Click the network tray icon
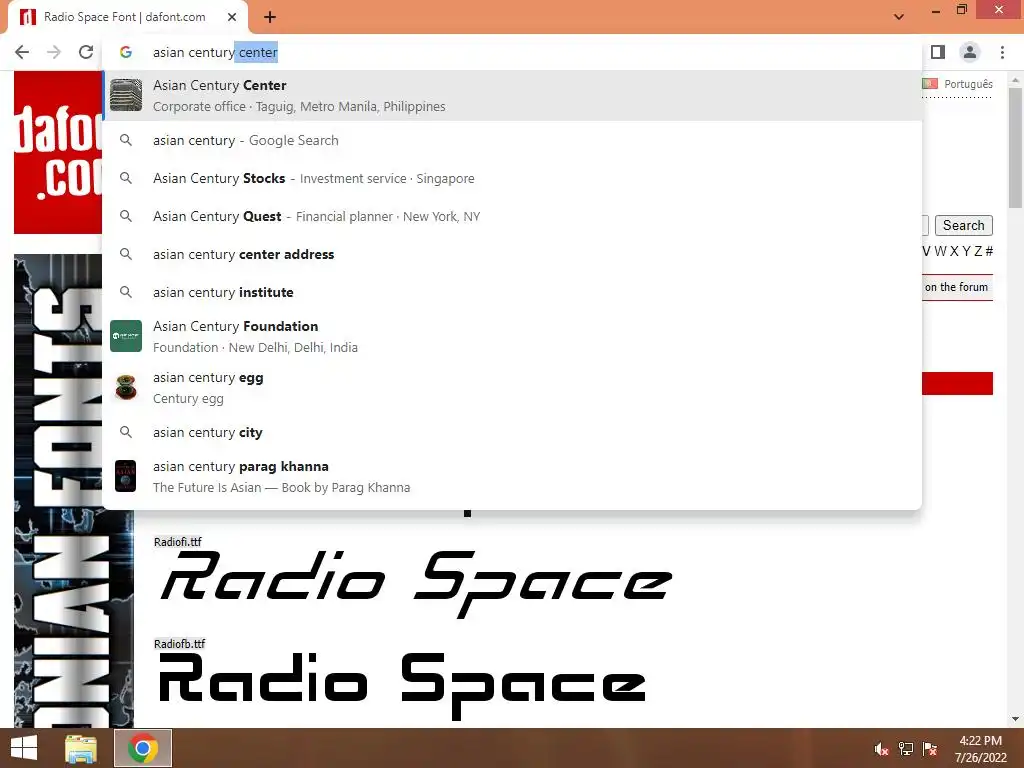1024x768 pixels. coord(906,749)
